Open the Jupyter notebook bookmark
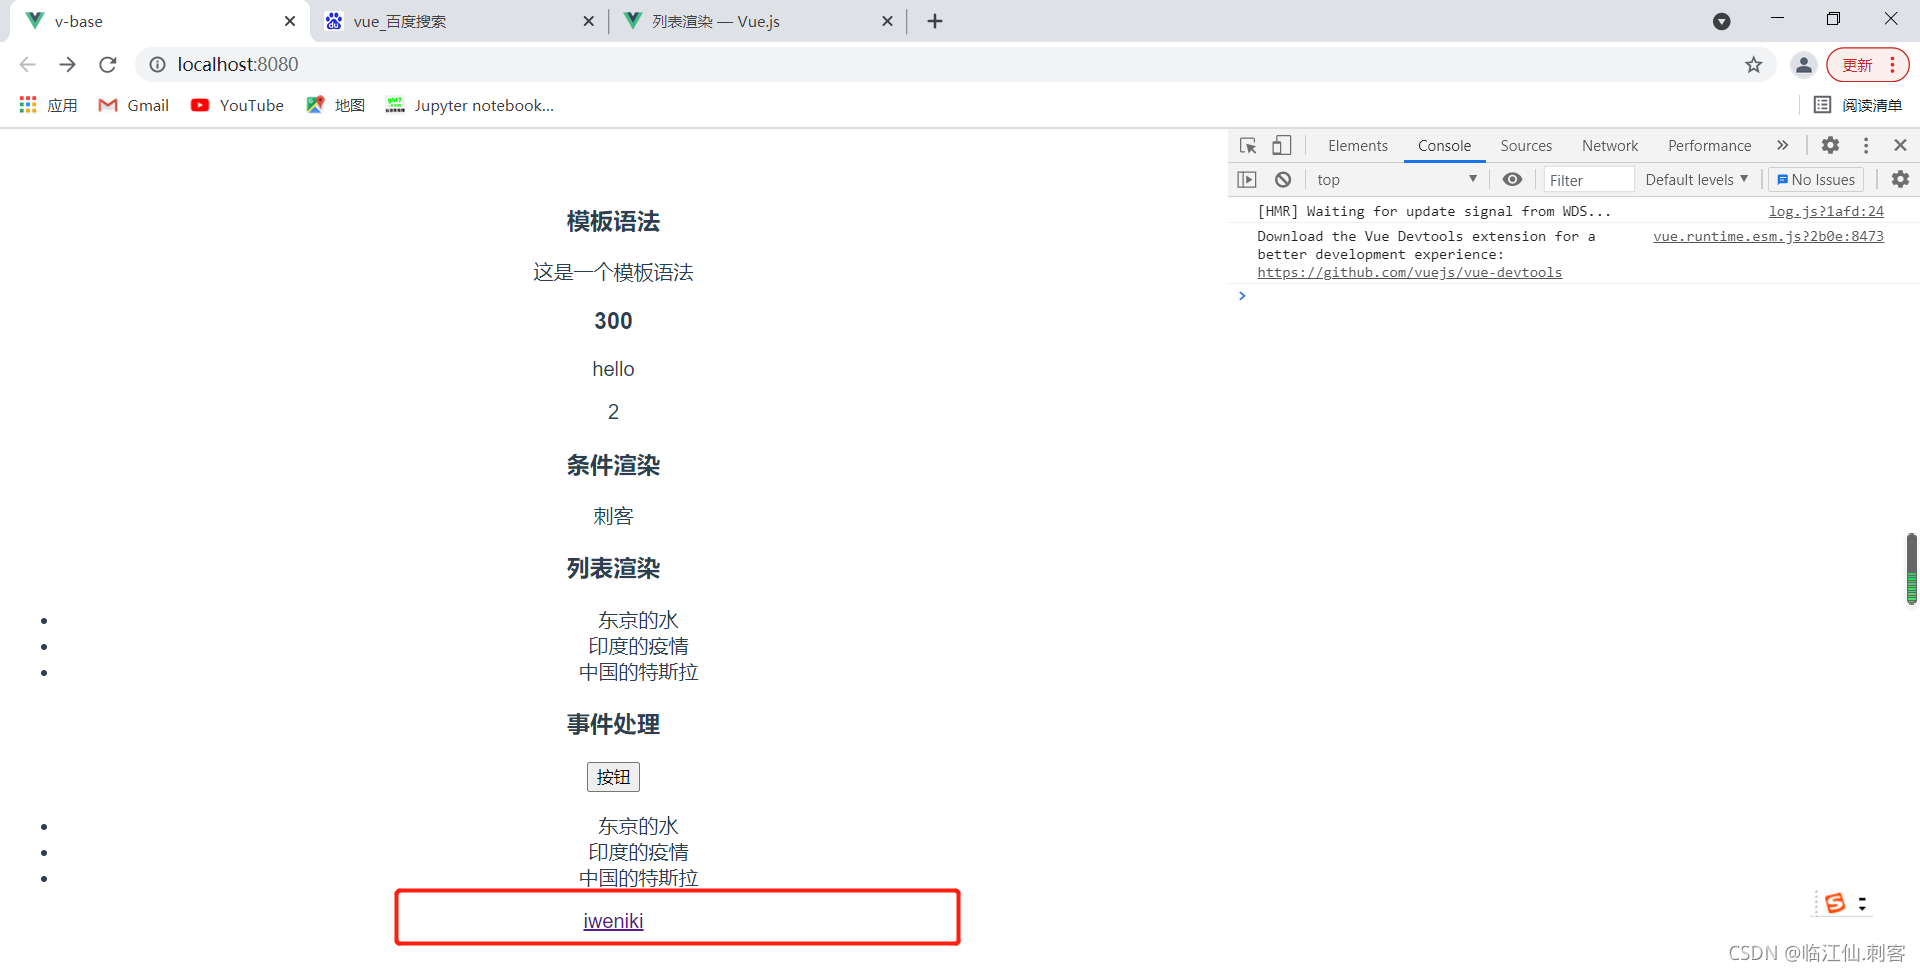This screenshot has width=1920, height=971. click(470, 105)
